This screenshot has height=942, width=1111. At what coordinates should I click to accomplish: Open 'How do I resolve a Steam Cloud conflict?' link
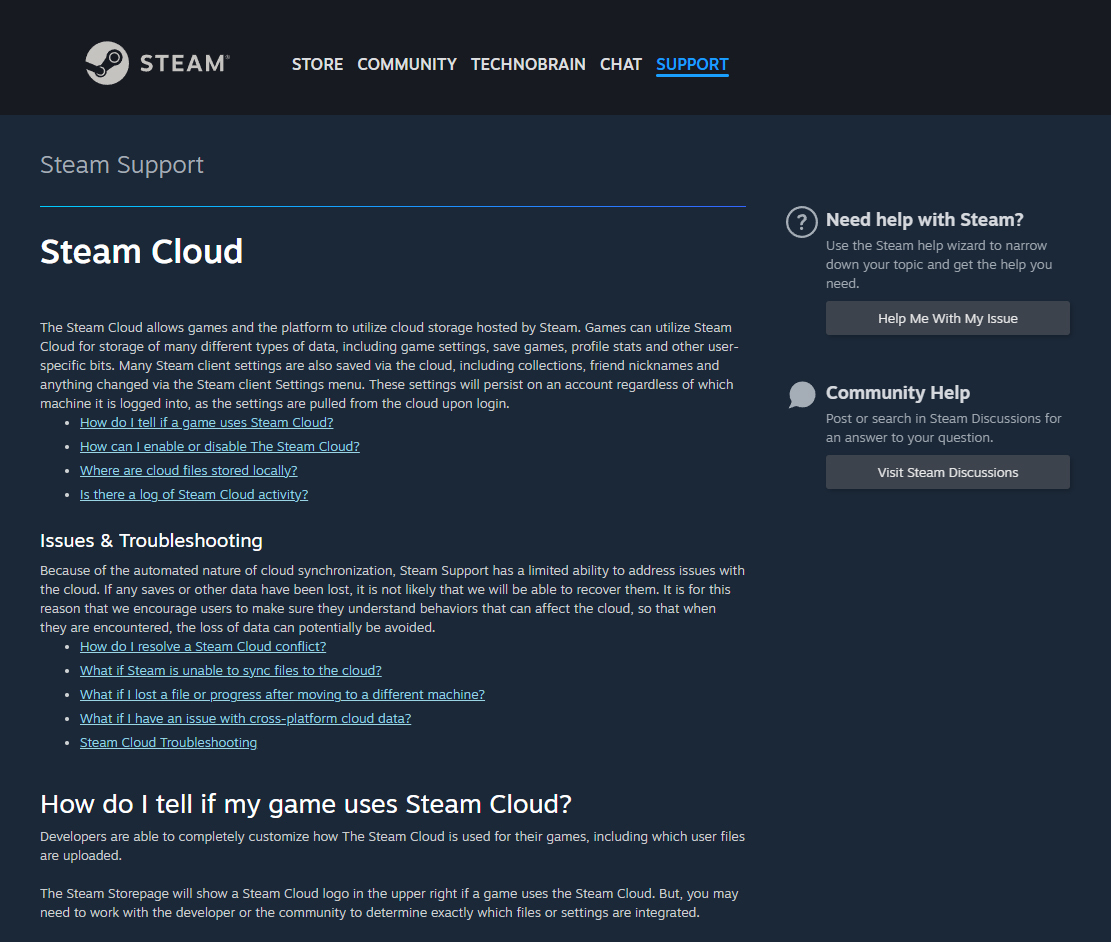[203, 647]
